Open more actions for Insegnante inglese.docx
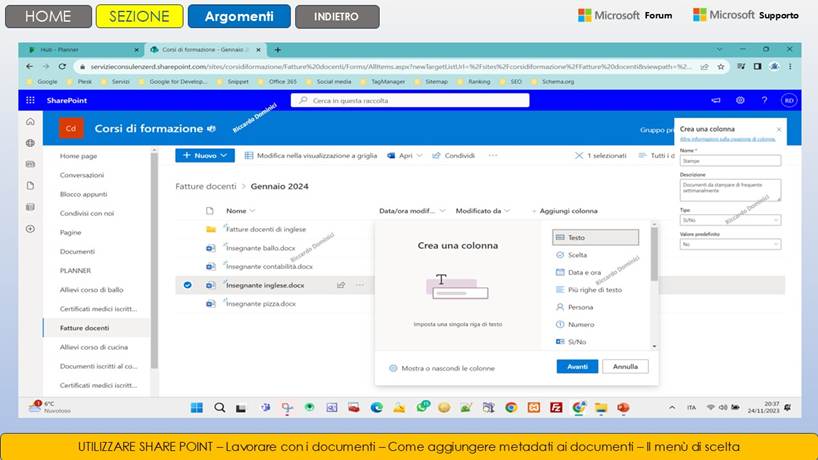818x460 pixels. [x=359, y=285]
